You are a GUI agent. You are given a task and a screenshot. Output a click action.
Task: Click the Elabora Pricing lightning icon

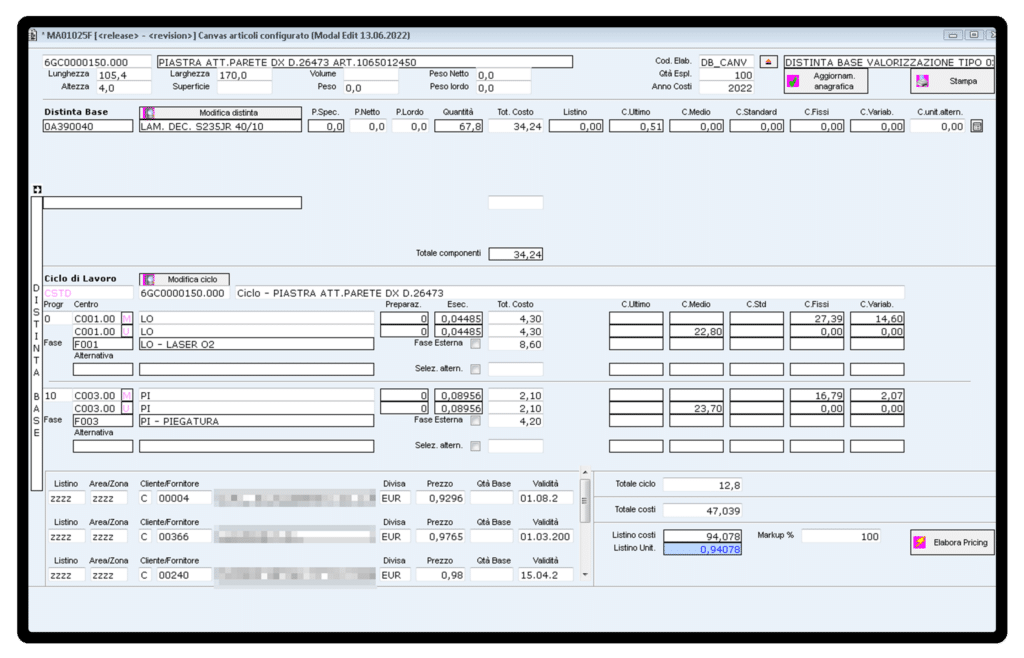[x=920, y=543]
